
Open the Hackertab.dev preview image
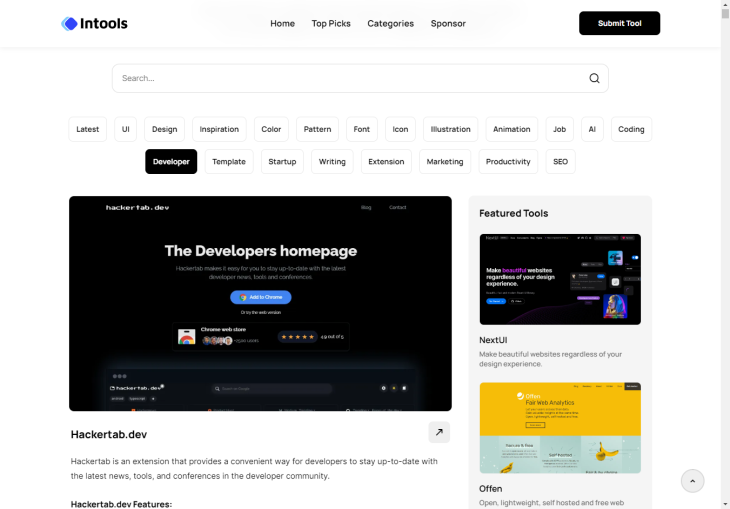tap(260, 303)
